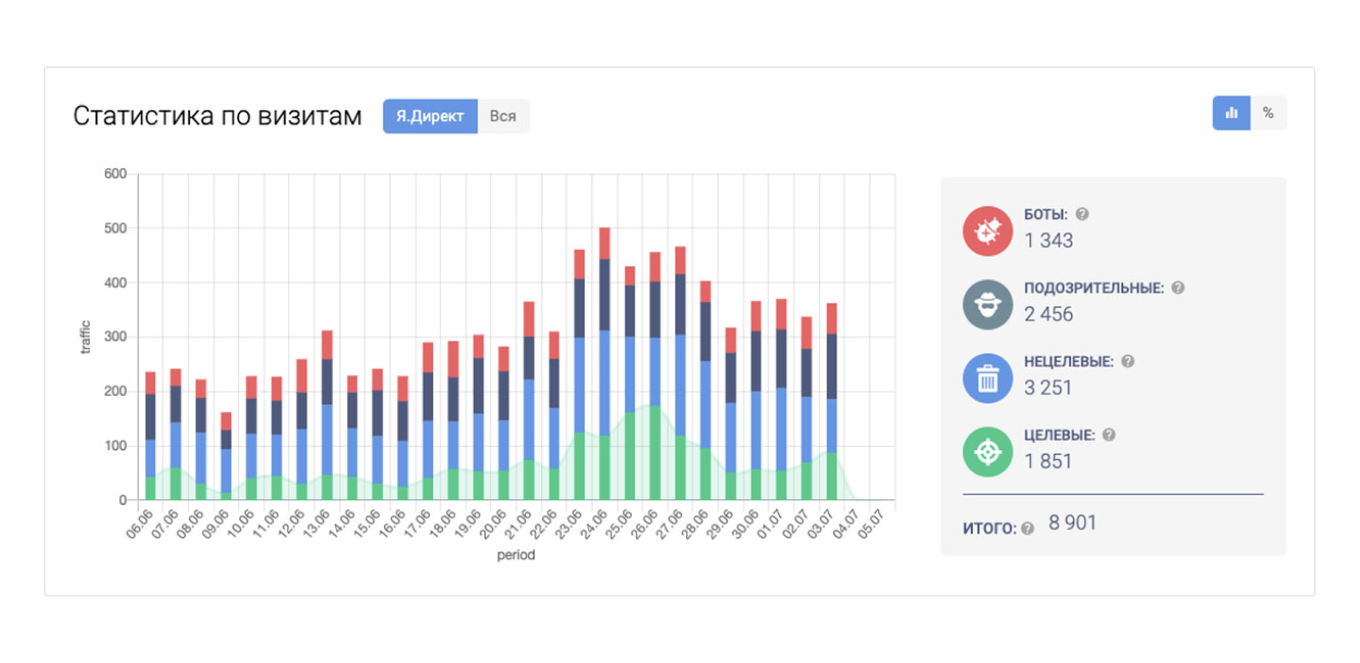This screenshot has height=663, width=1360.
Task: Click the 05.07 date label on axis
Action: (x=872, y=524)
